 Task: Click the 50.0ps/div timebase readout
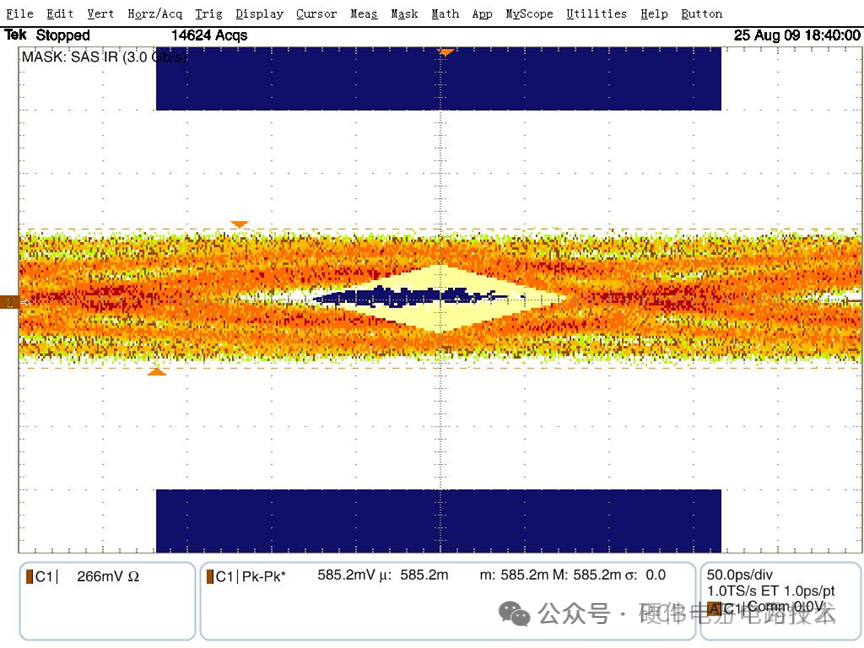739,574
